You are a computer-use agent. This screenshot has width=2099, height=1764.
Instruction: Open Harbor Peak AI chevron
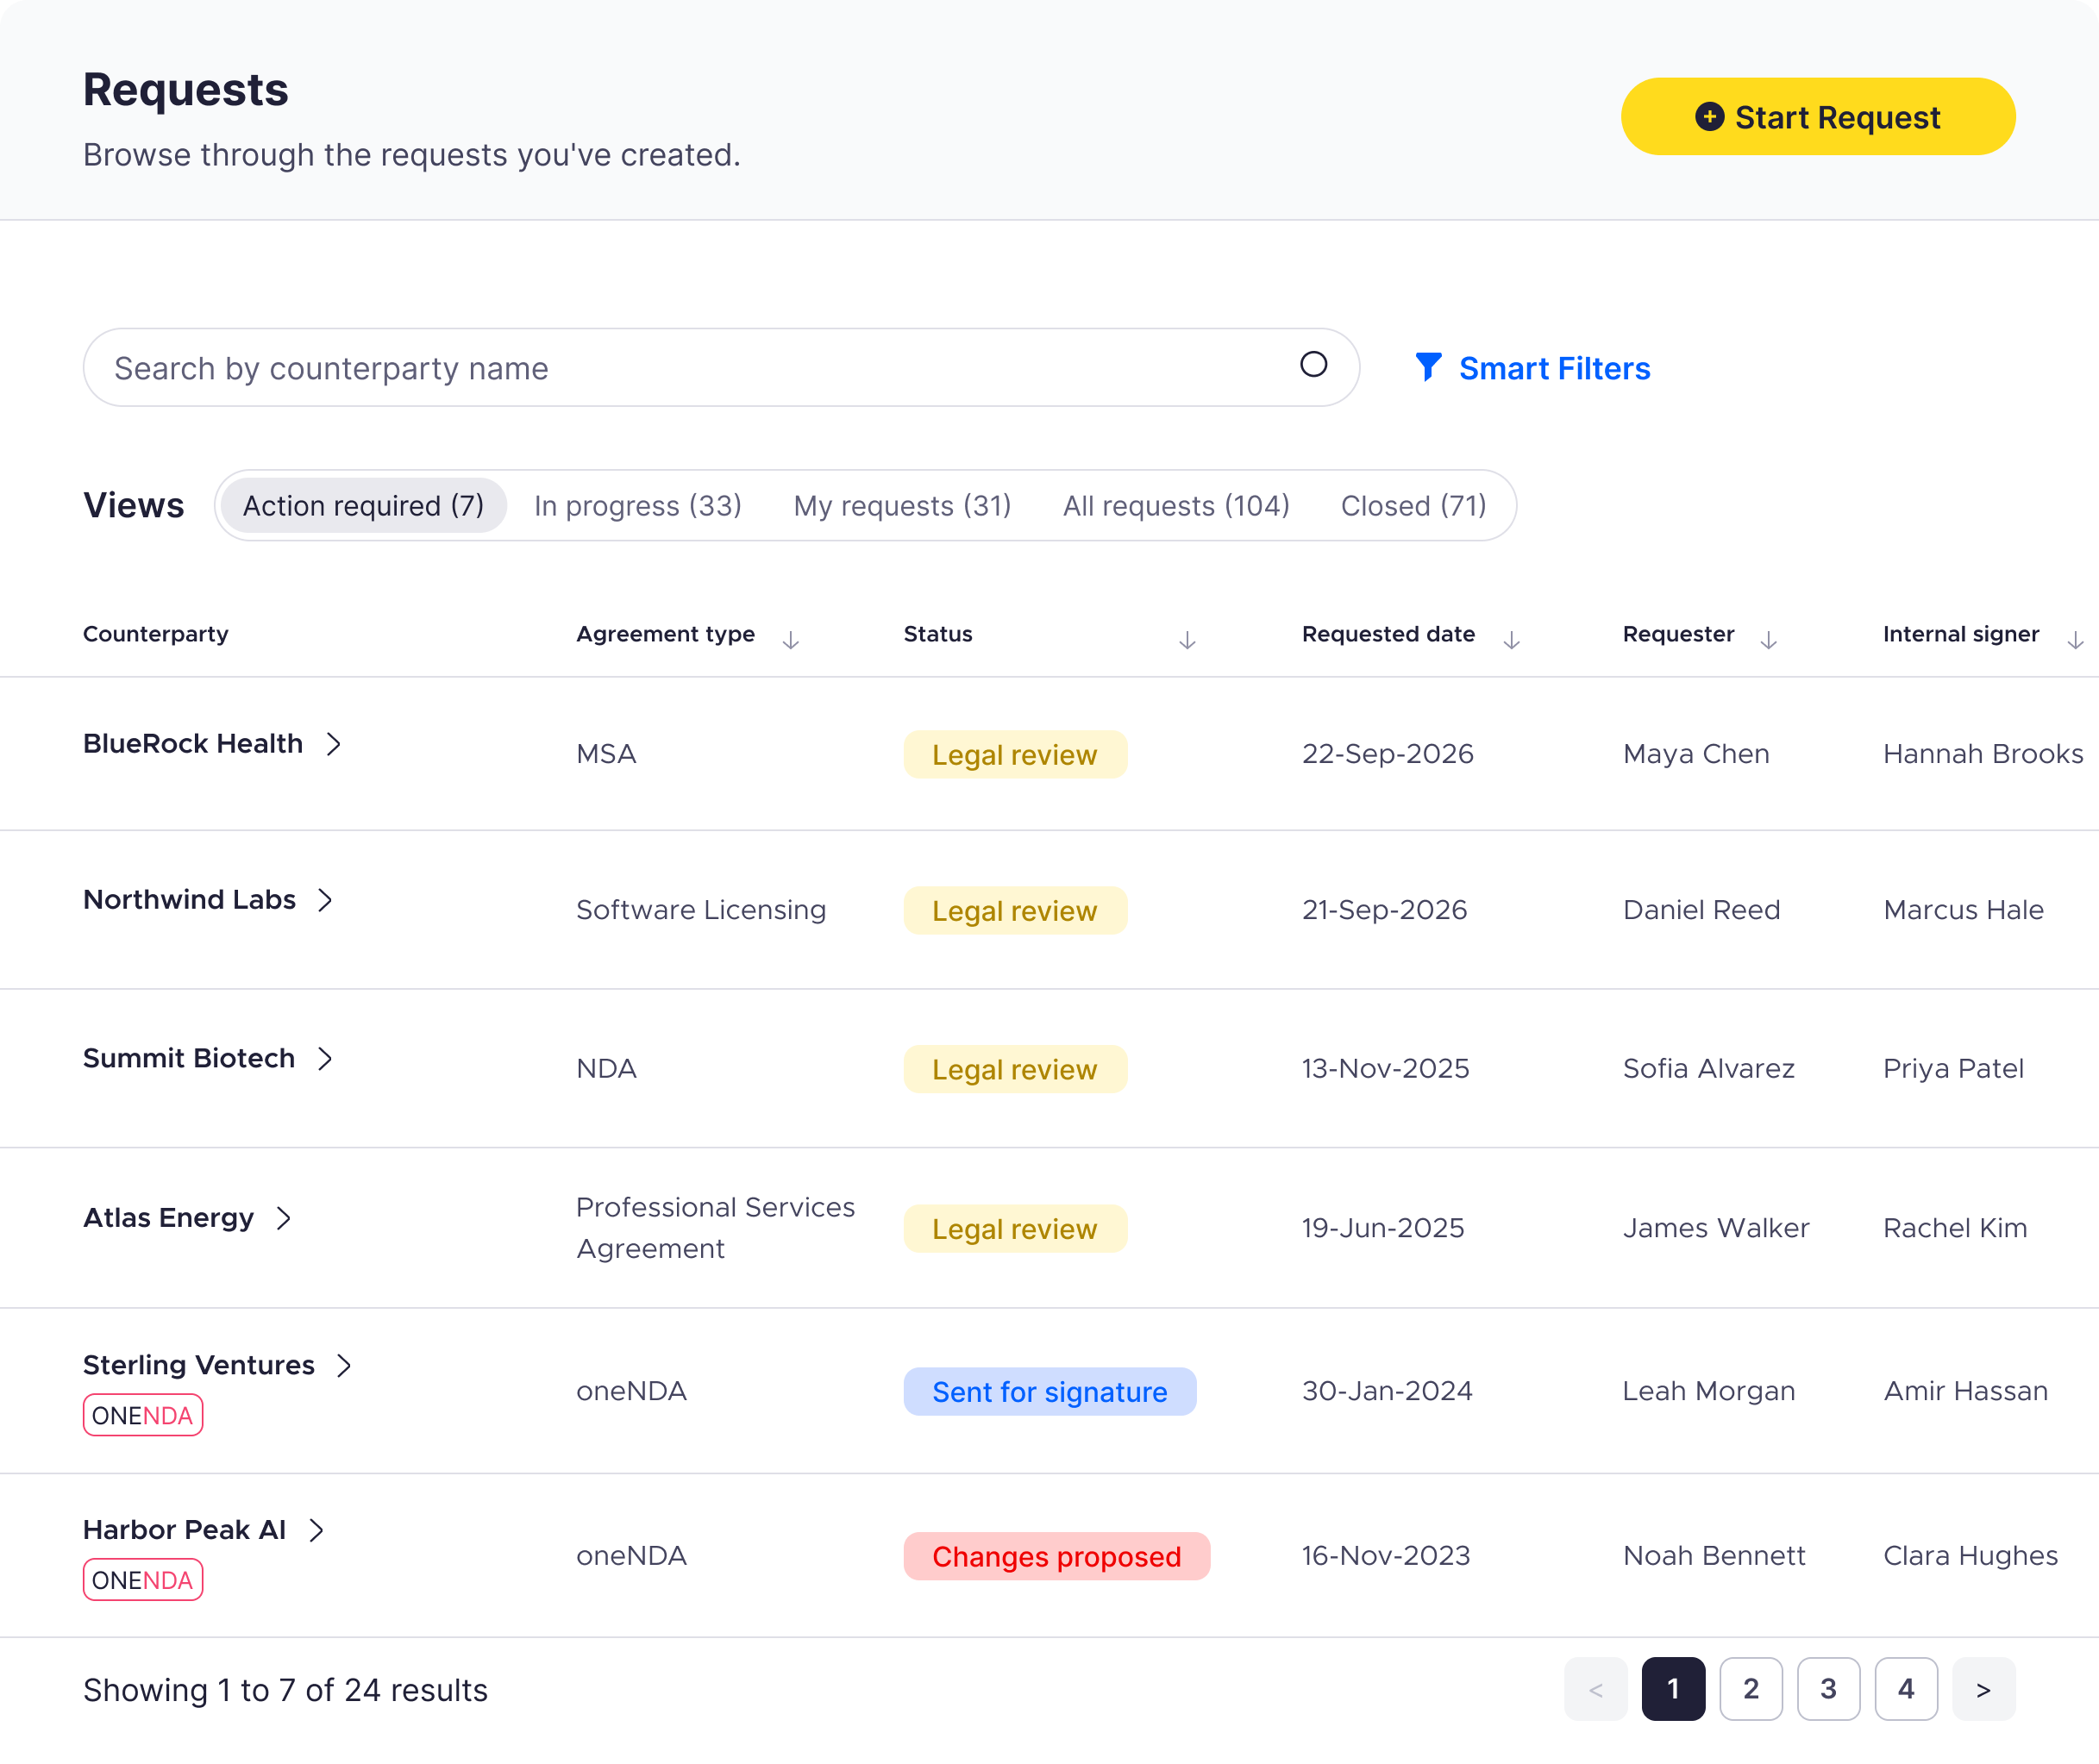[316, 1530]
